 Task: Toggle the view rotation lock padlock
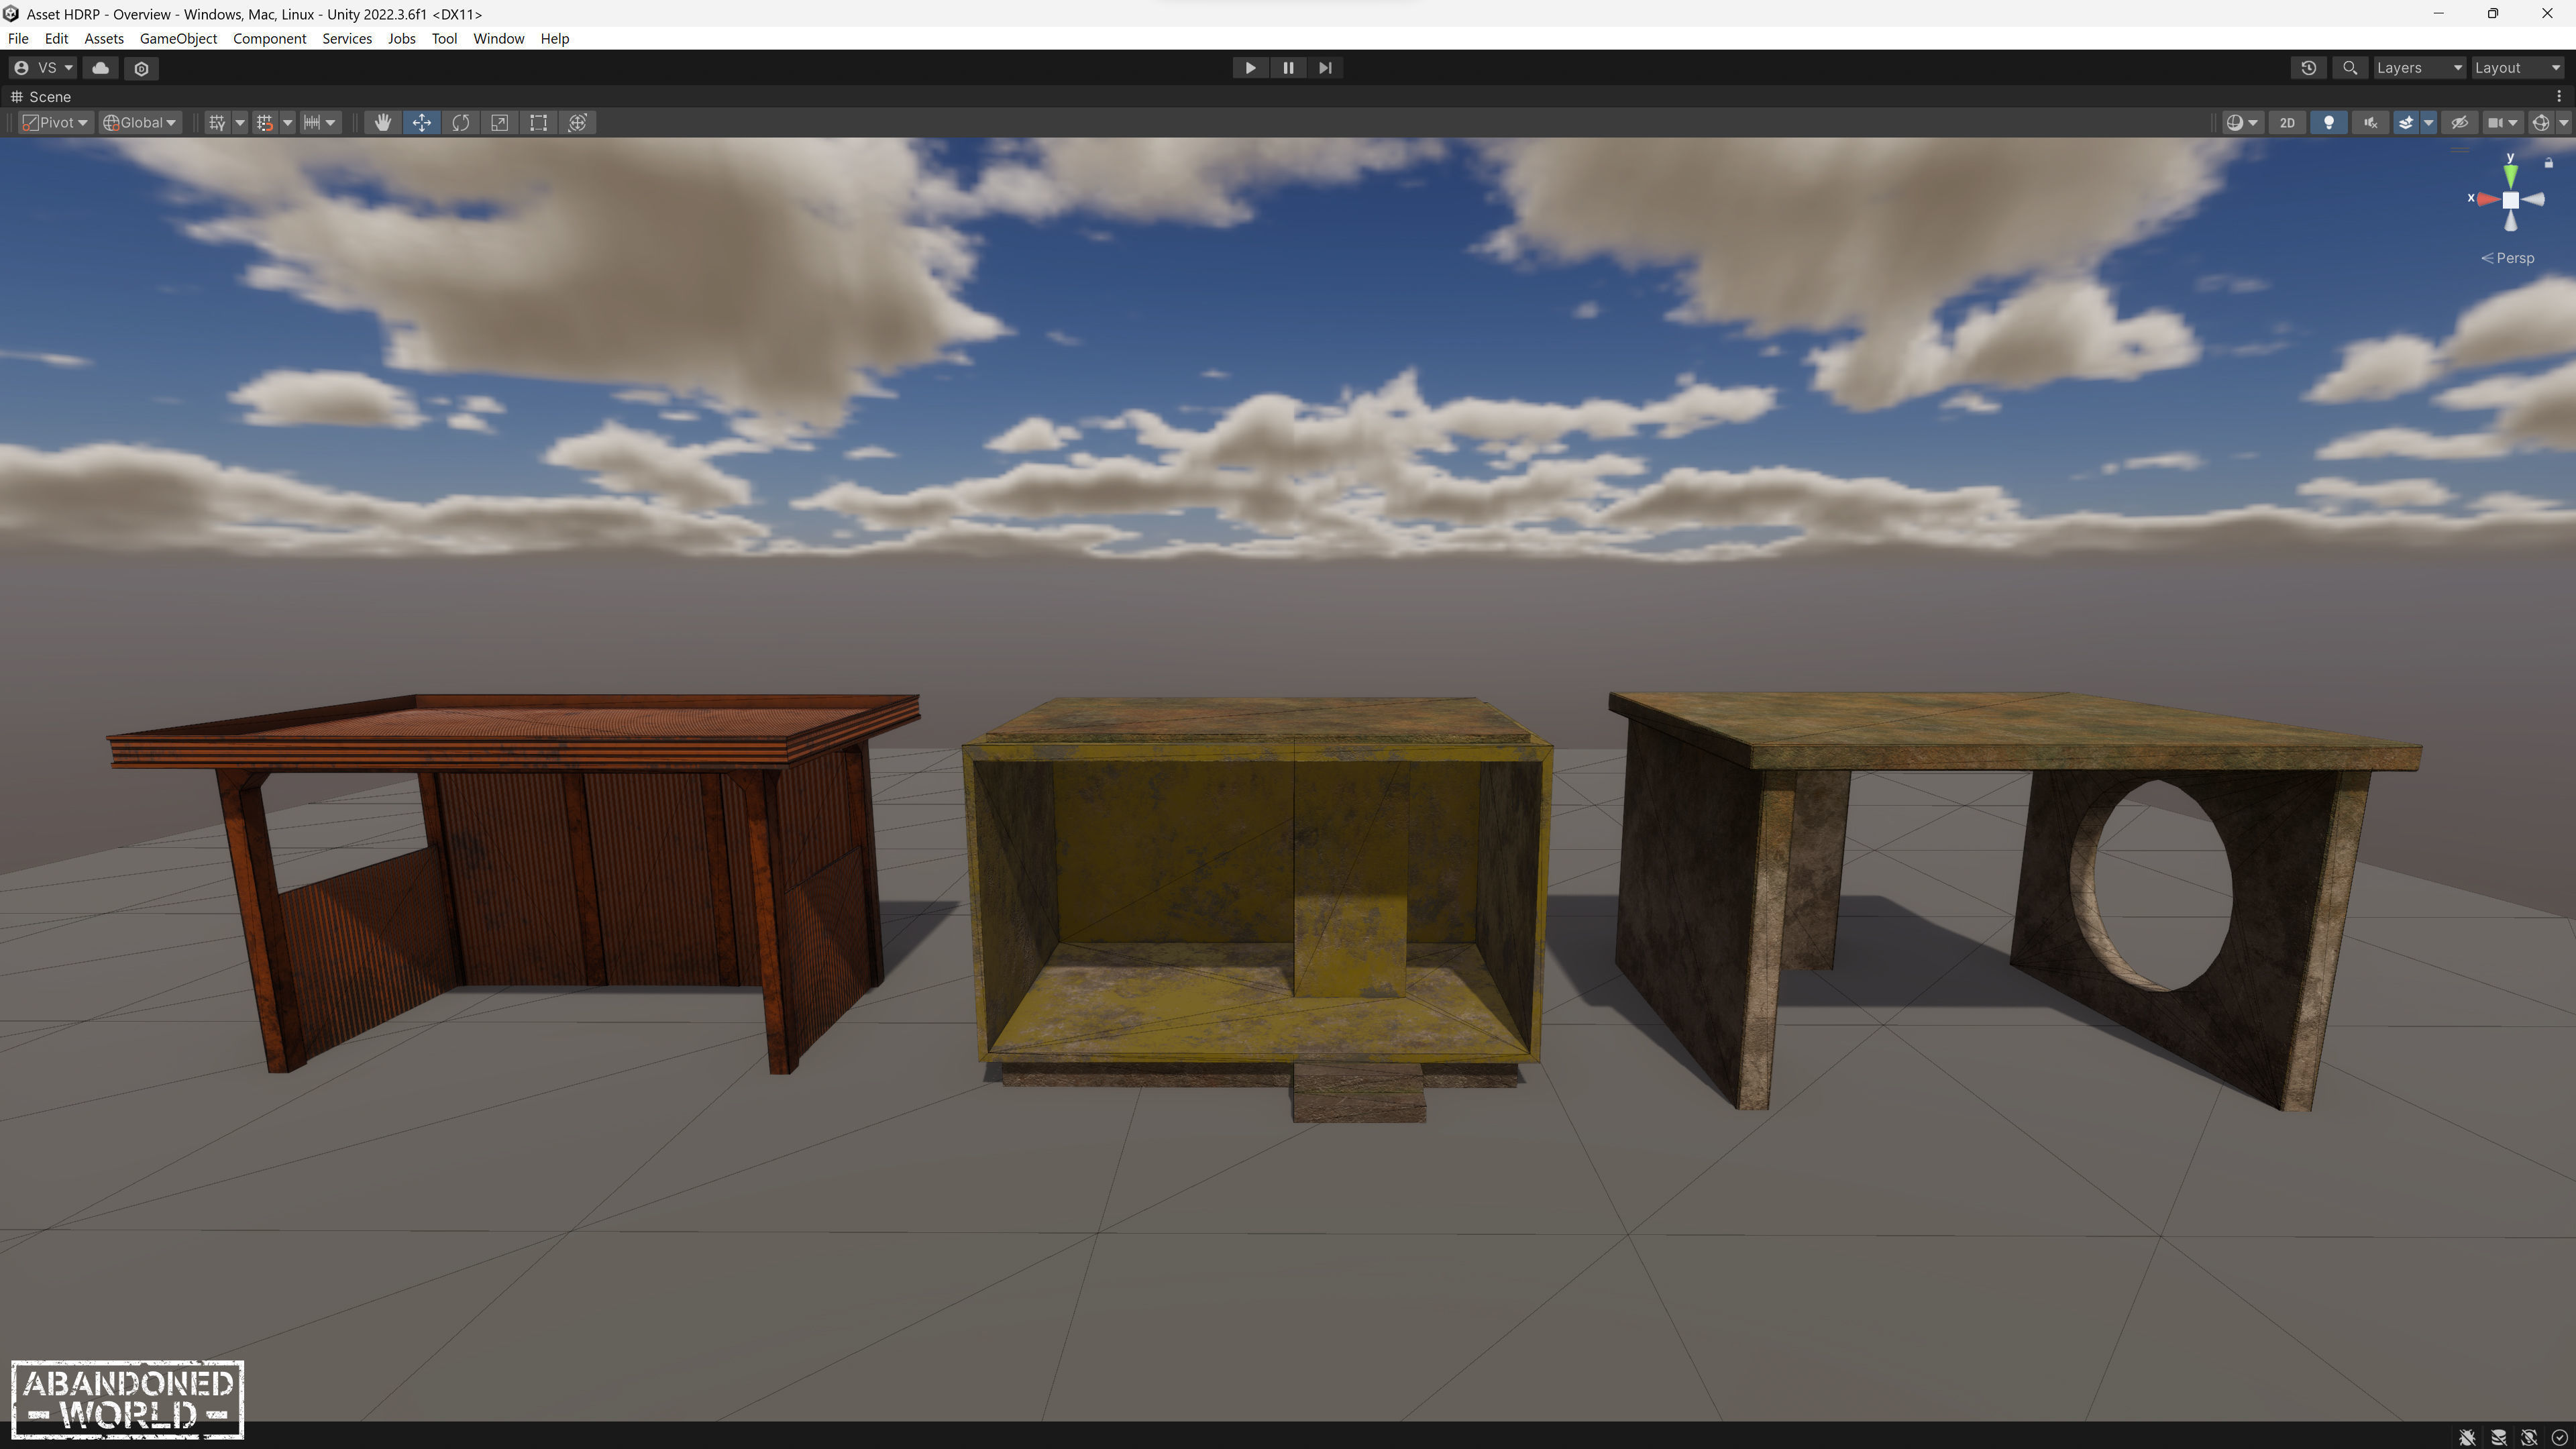(2549, 163)
